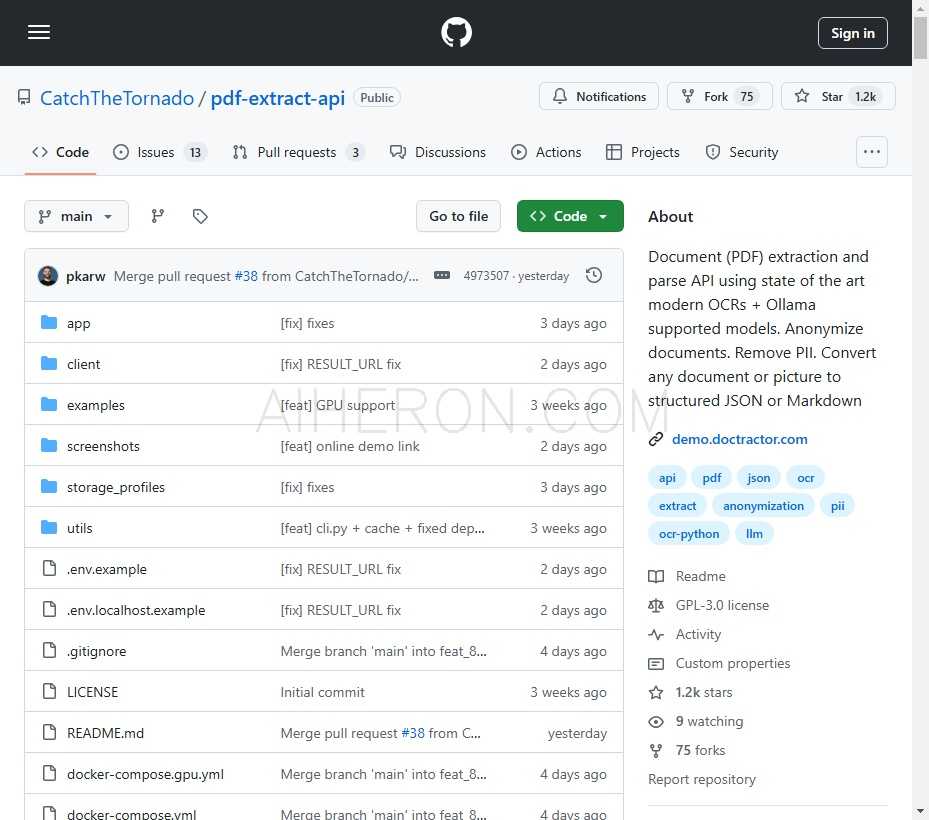Open the CatchTheTornado owner link
The width and height of the screenshot is (929, 820).
(117, 98)
